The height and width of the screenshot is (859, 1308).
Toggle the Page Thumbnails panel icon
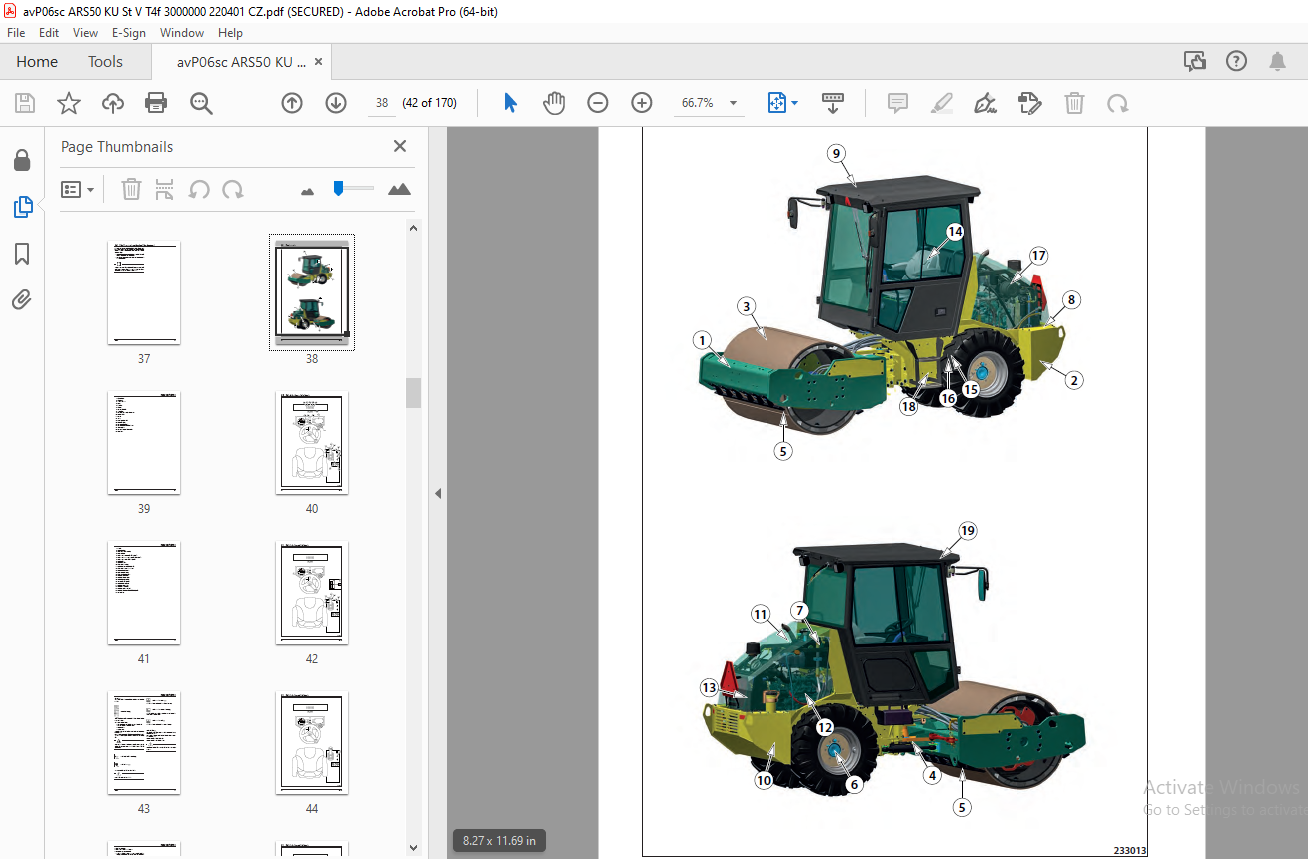pyautogui.click(x=22, y=207)
